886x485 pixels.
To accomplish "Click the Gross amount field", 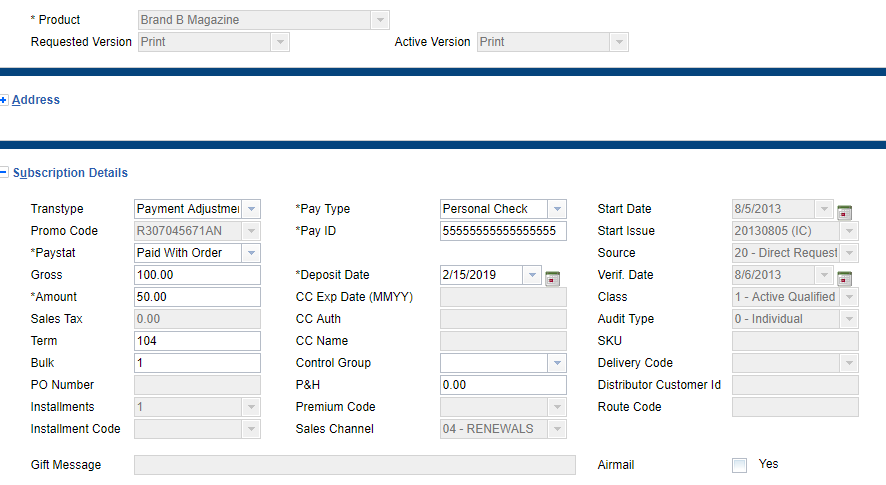I will click(x=197, y=275).
